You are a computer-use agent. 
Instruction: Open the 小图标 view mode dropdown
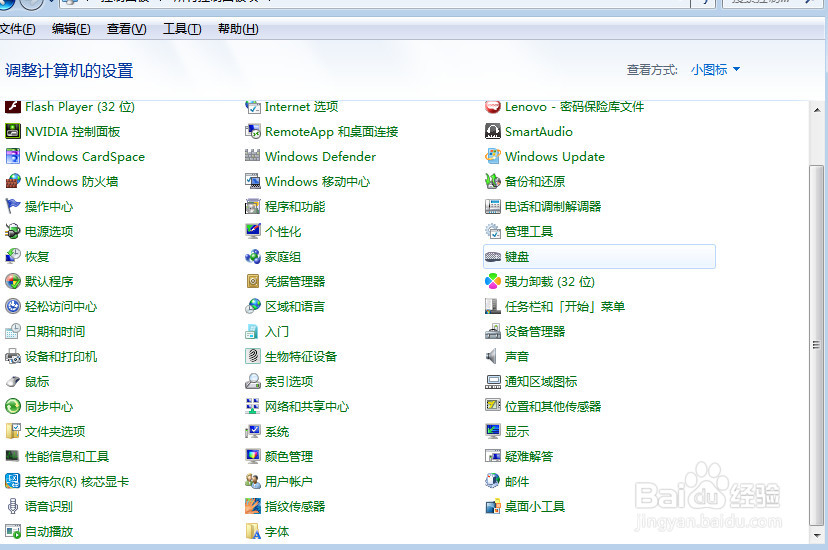715,70
